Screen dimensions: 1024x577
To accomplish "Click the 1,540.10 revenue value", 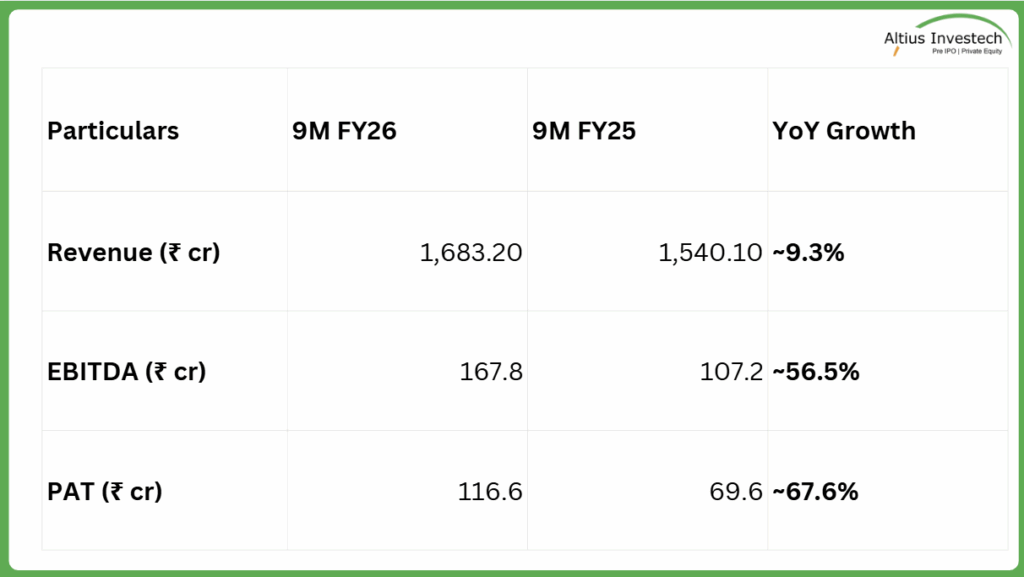I will click(711, 253).
